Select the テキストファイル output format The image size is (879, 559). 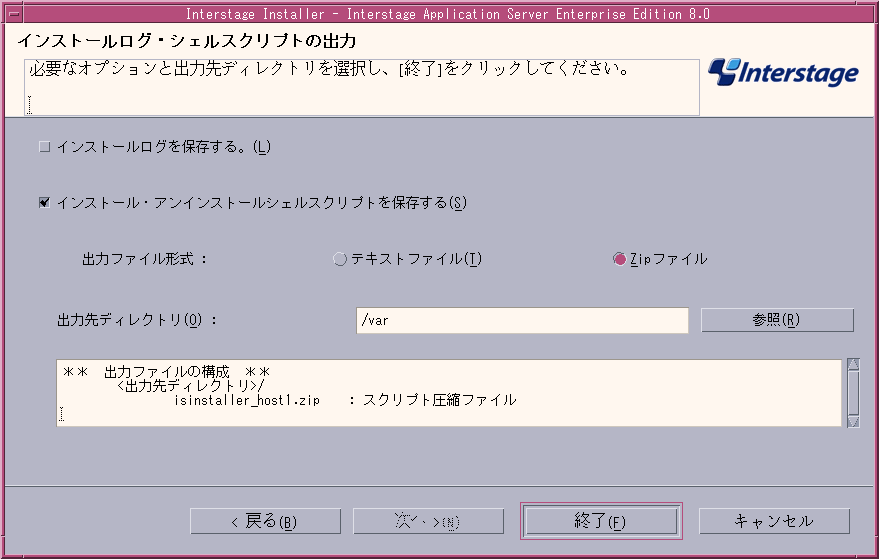click(340, 259)
